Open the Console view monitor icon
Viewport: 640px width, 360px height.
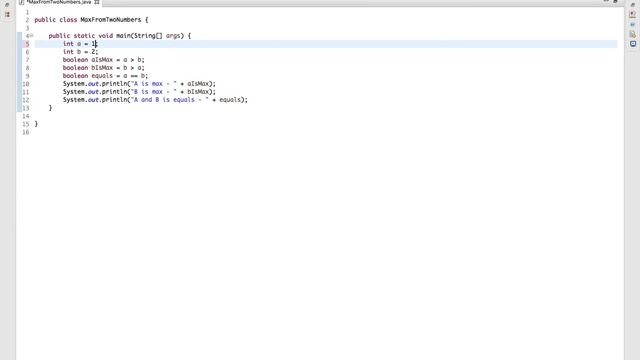point(633,44)
